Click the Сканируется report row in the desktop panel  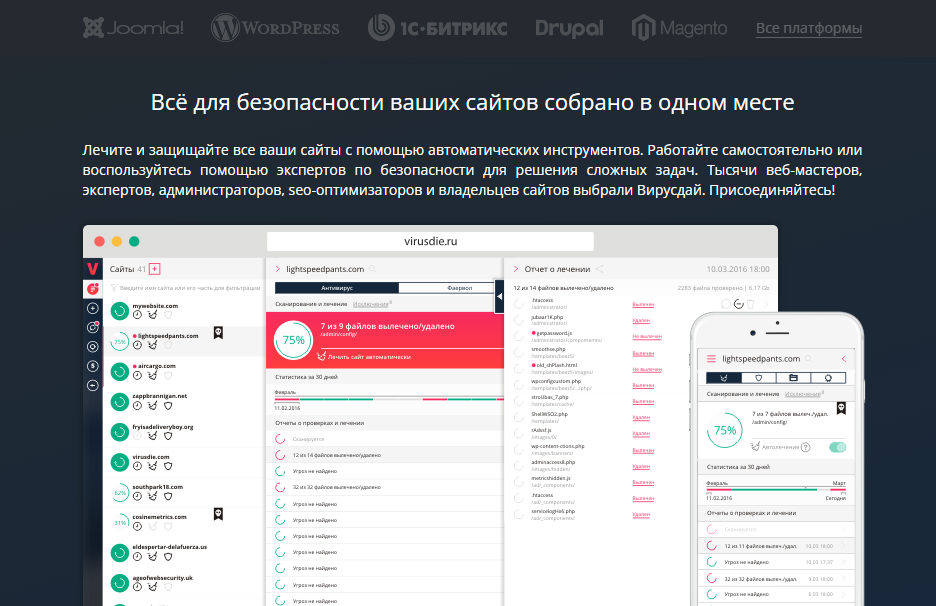coord(385,439)
